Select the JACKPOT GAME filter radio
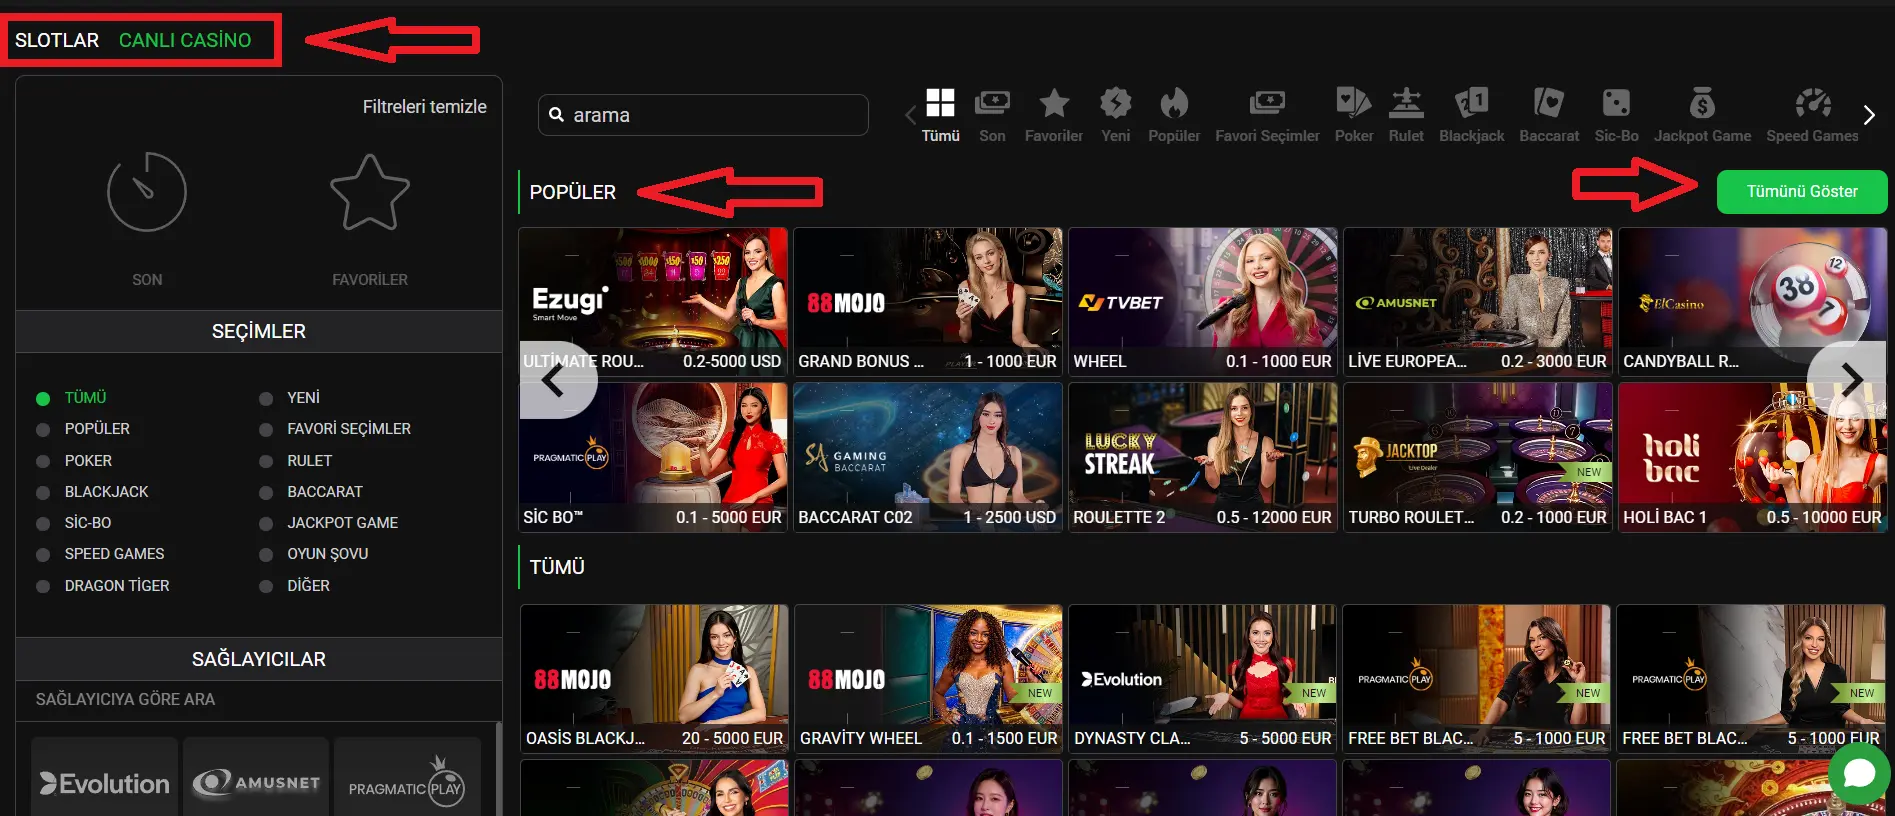Screen dimensions: 1895x816 (266, 524)
